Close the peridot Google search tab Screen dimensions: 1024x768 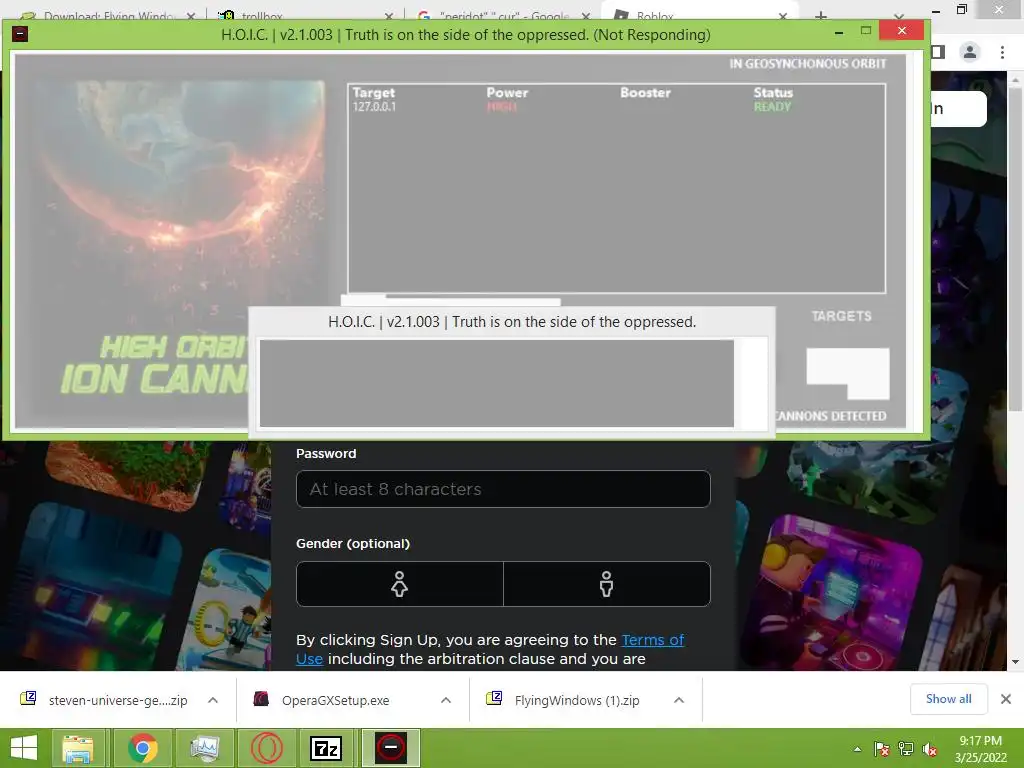coord(586,16)
